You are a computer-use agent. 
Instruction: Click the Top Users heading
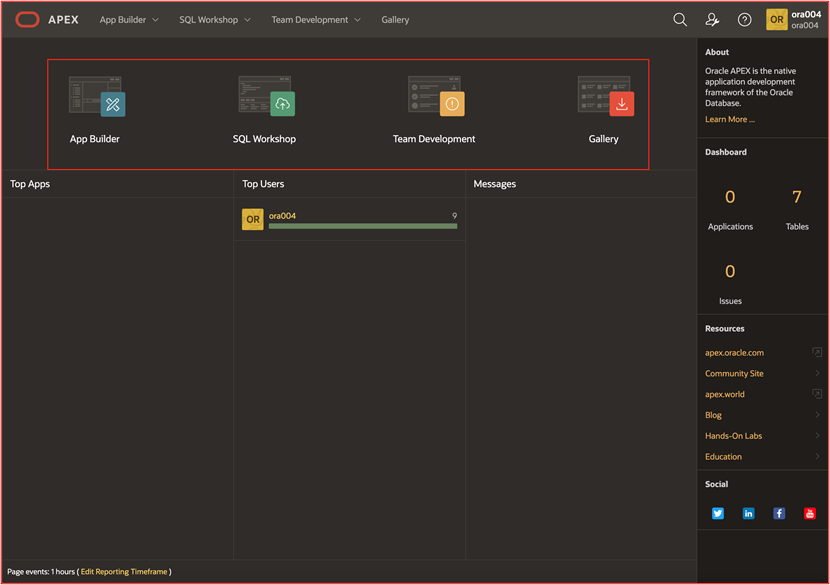[x=263, y=184]
